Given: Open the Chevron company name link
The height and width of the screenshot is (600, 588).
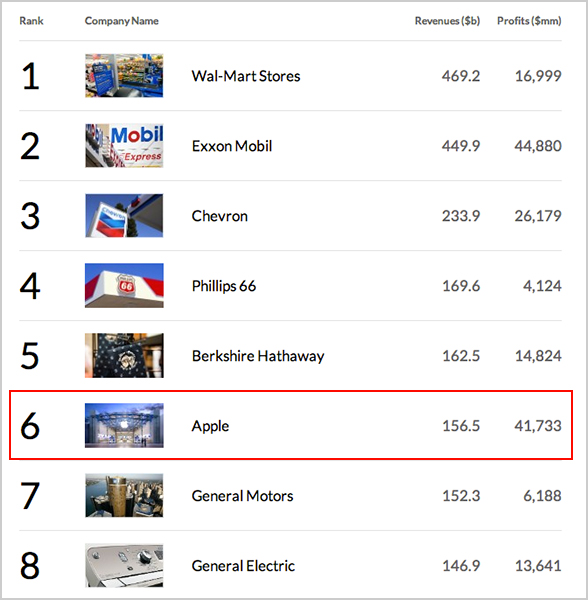Looking at the screenshot, I should tap(220, 216).
